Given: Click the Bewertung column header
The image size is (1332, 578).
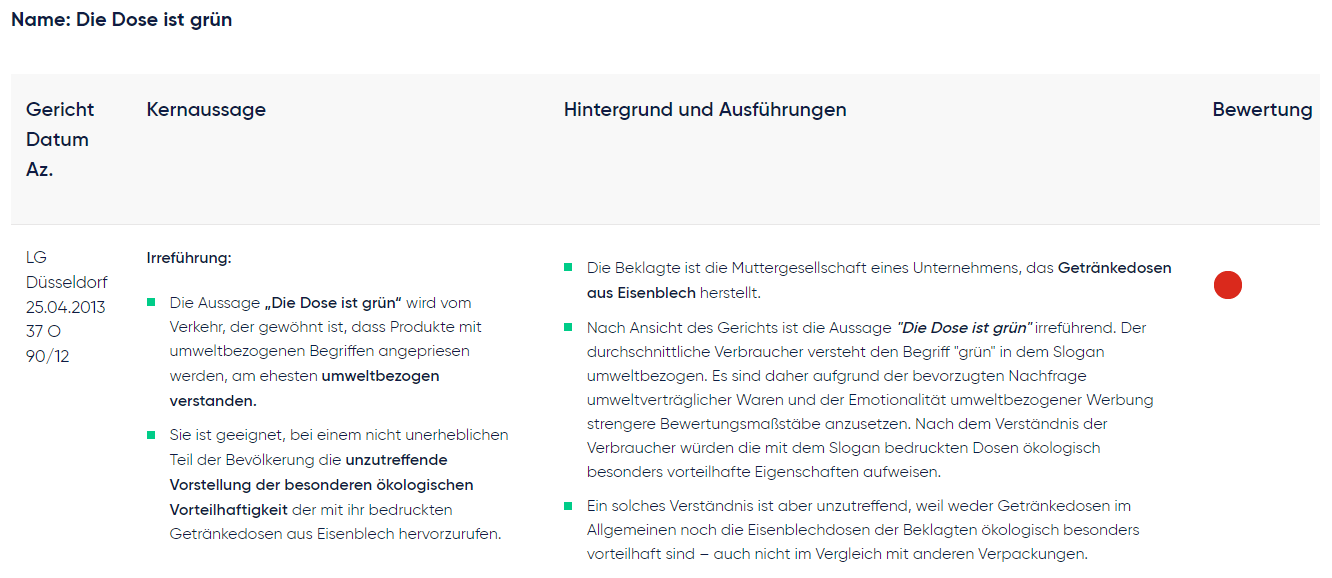Looking at the screenshot, I should pyautogui.click(x=1262, y=110).
